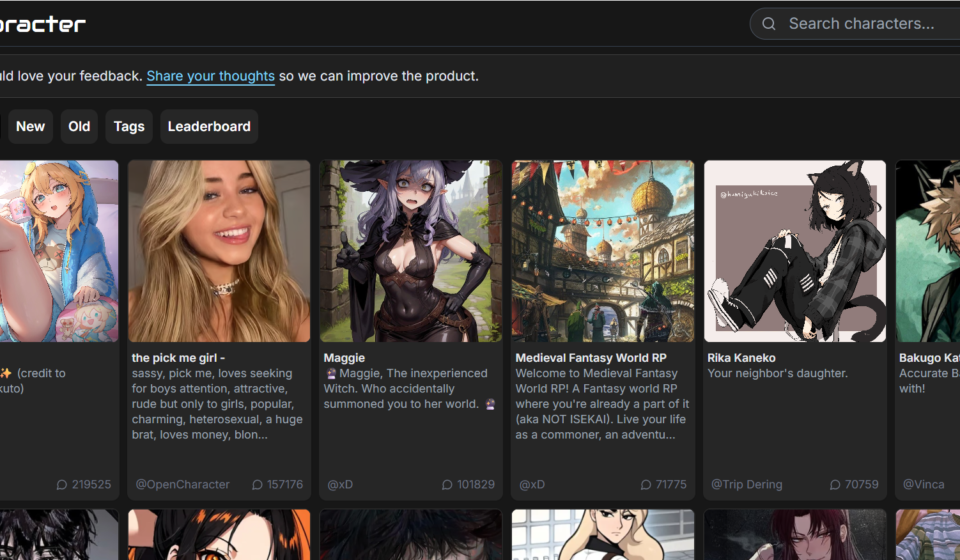This screenshot has width=960, height=560.
Task: Open the Rika Kaneko character image
Action: pyautogui.click(x=795, y=251)
